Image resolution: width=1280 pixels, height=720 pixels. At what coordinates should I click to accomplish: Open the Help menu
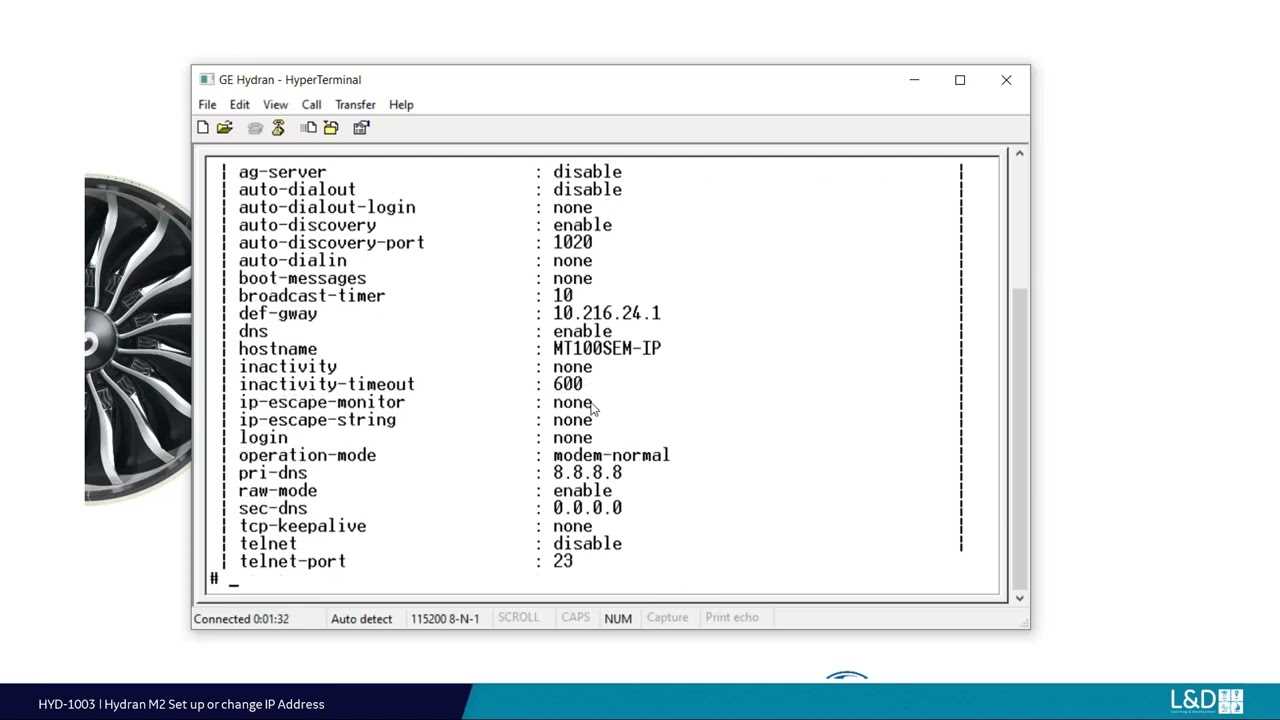401,105
